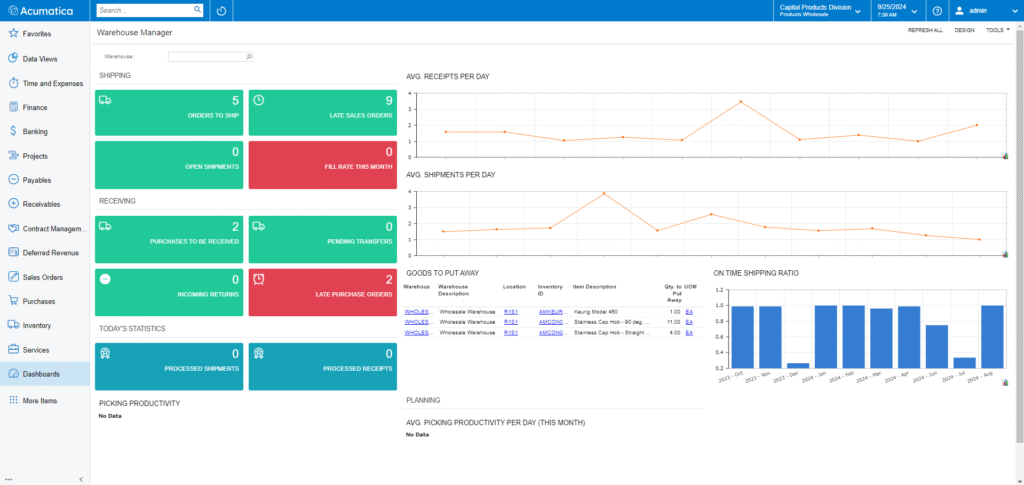Click the Time and Expenses clock icon
Viewport: 1024px width, 485px height.
tap(12, 83)
